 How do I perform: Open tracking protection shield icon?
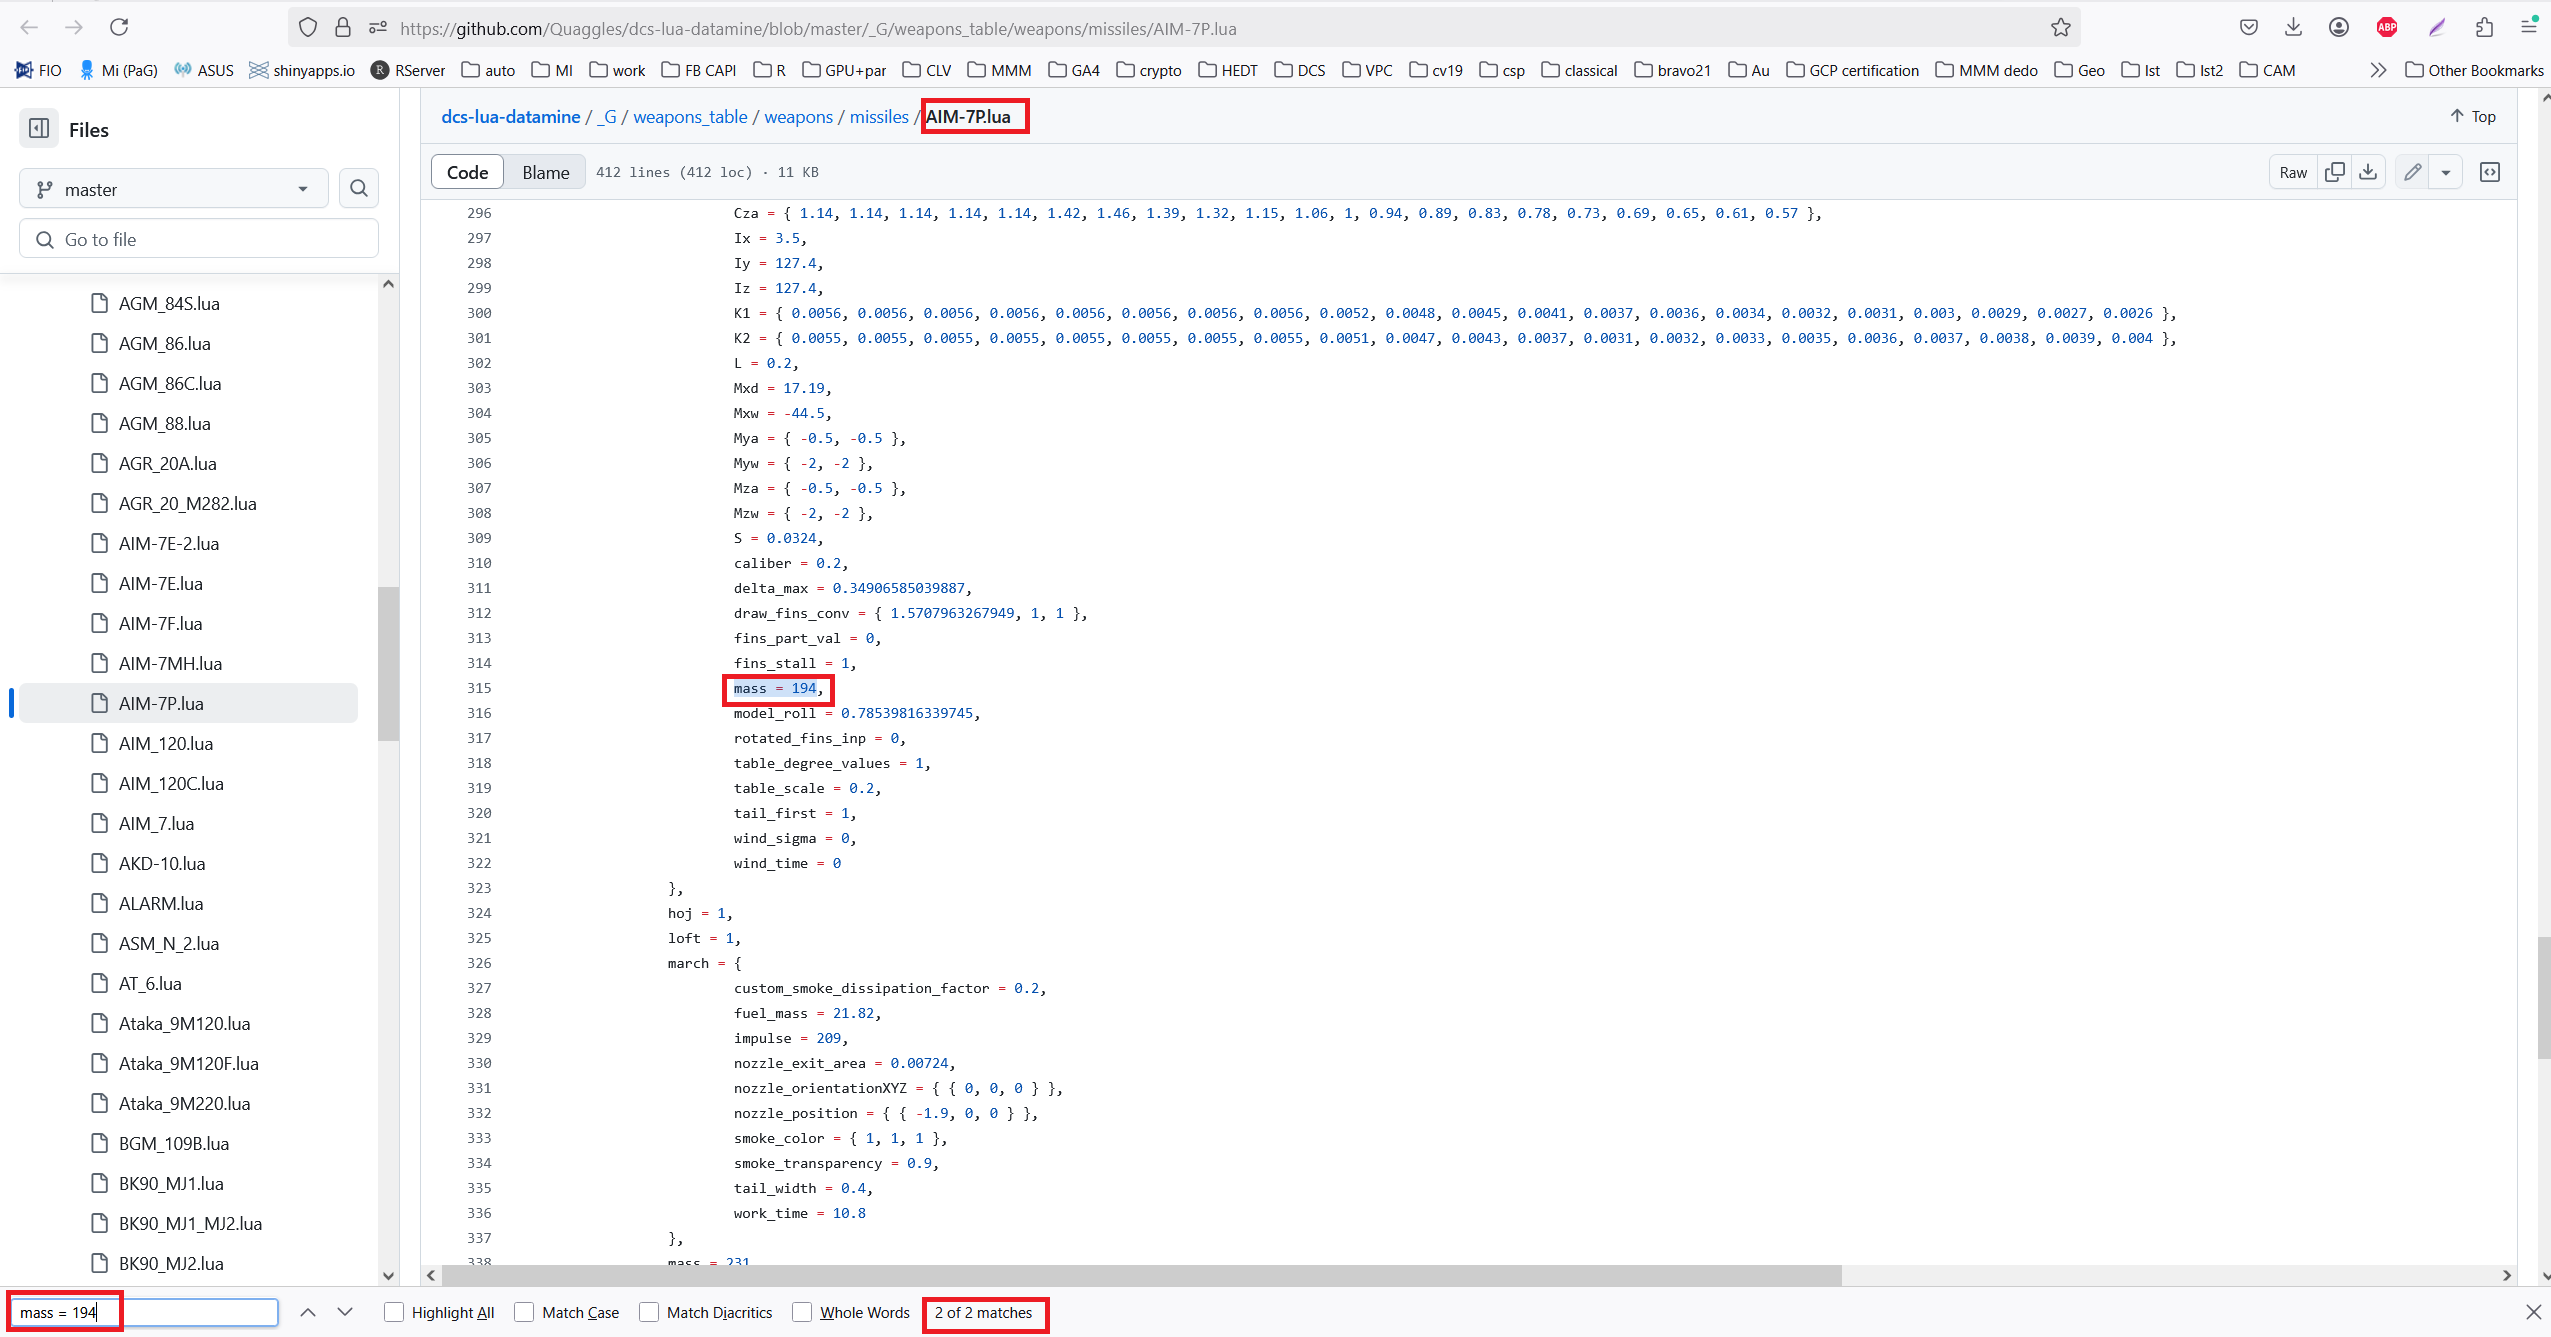[308, 27]
